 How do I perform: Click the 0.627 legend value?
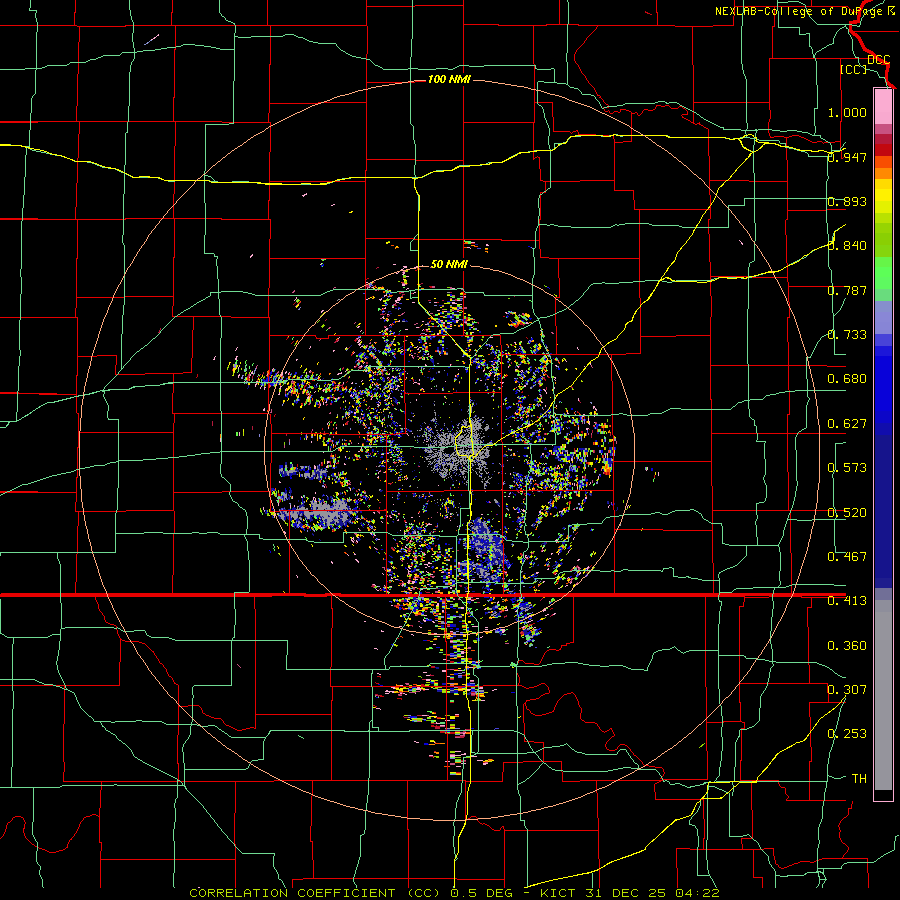tap(847, 424)
